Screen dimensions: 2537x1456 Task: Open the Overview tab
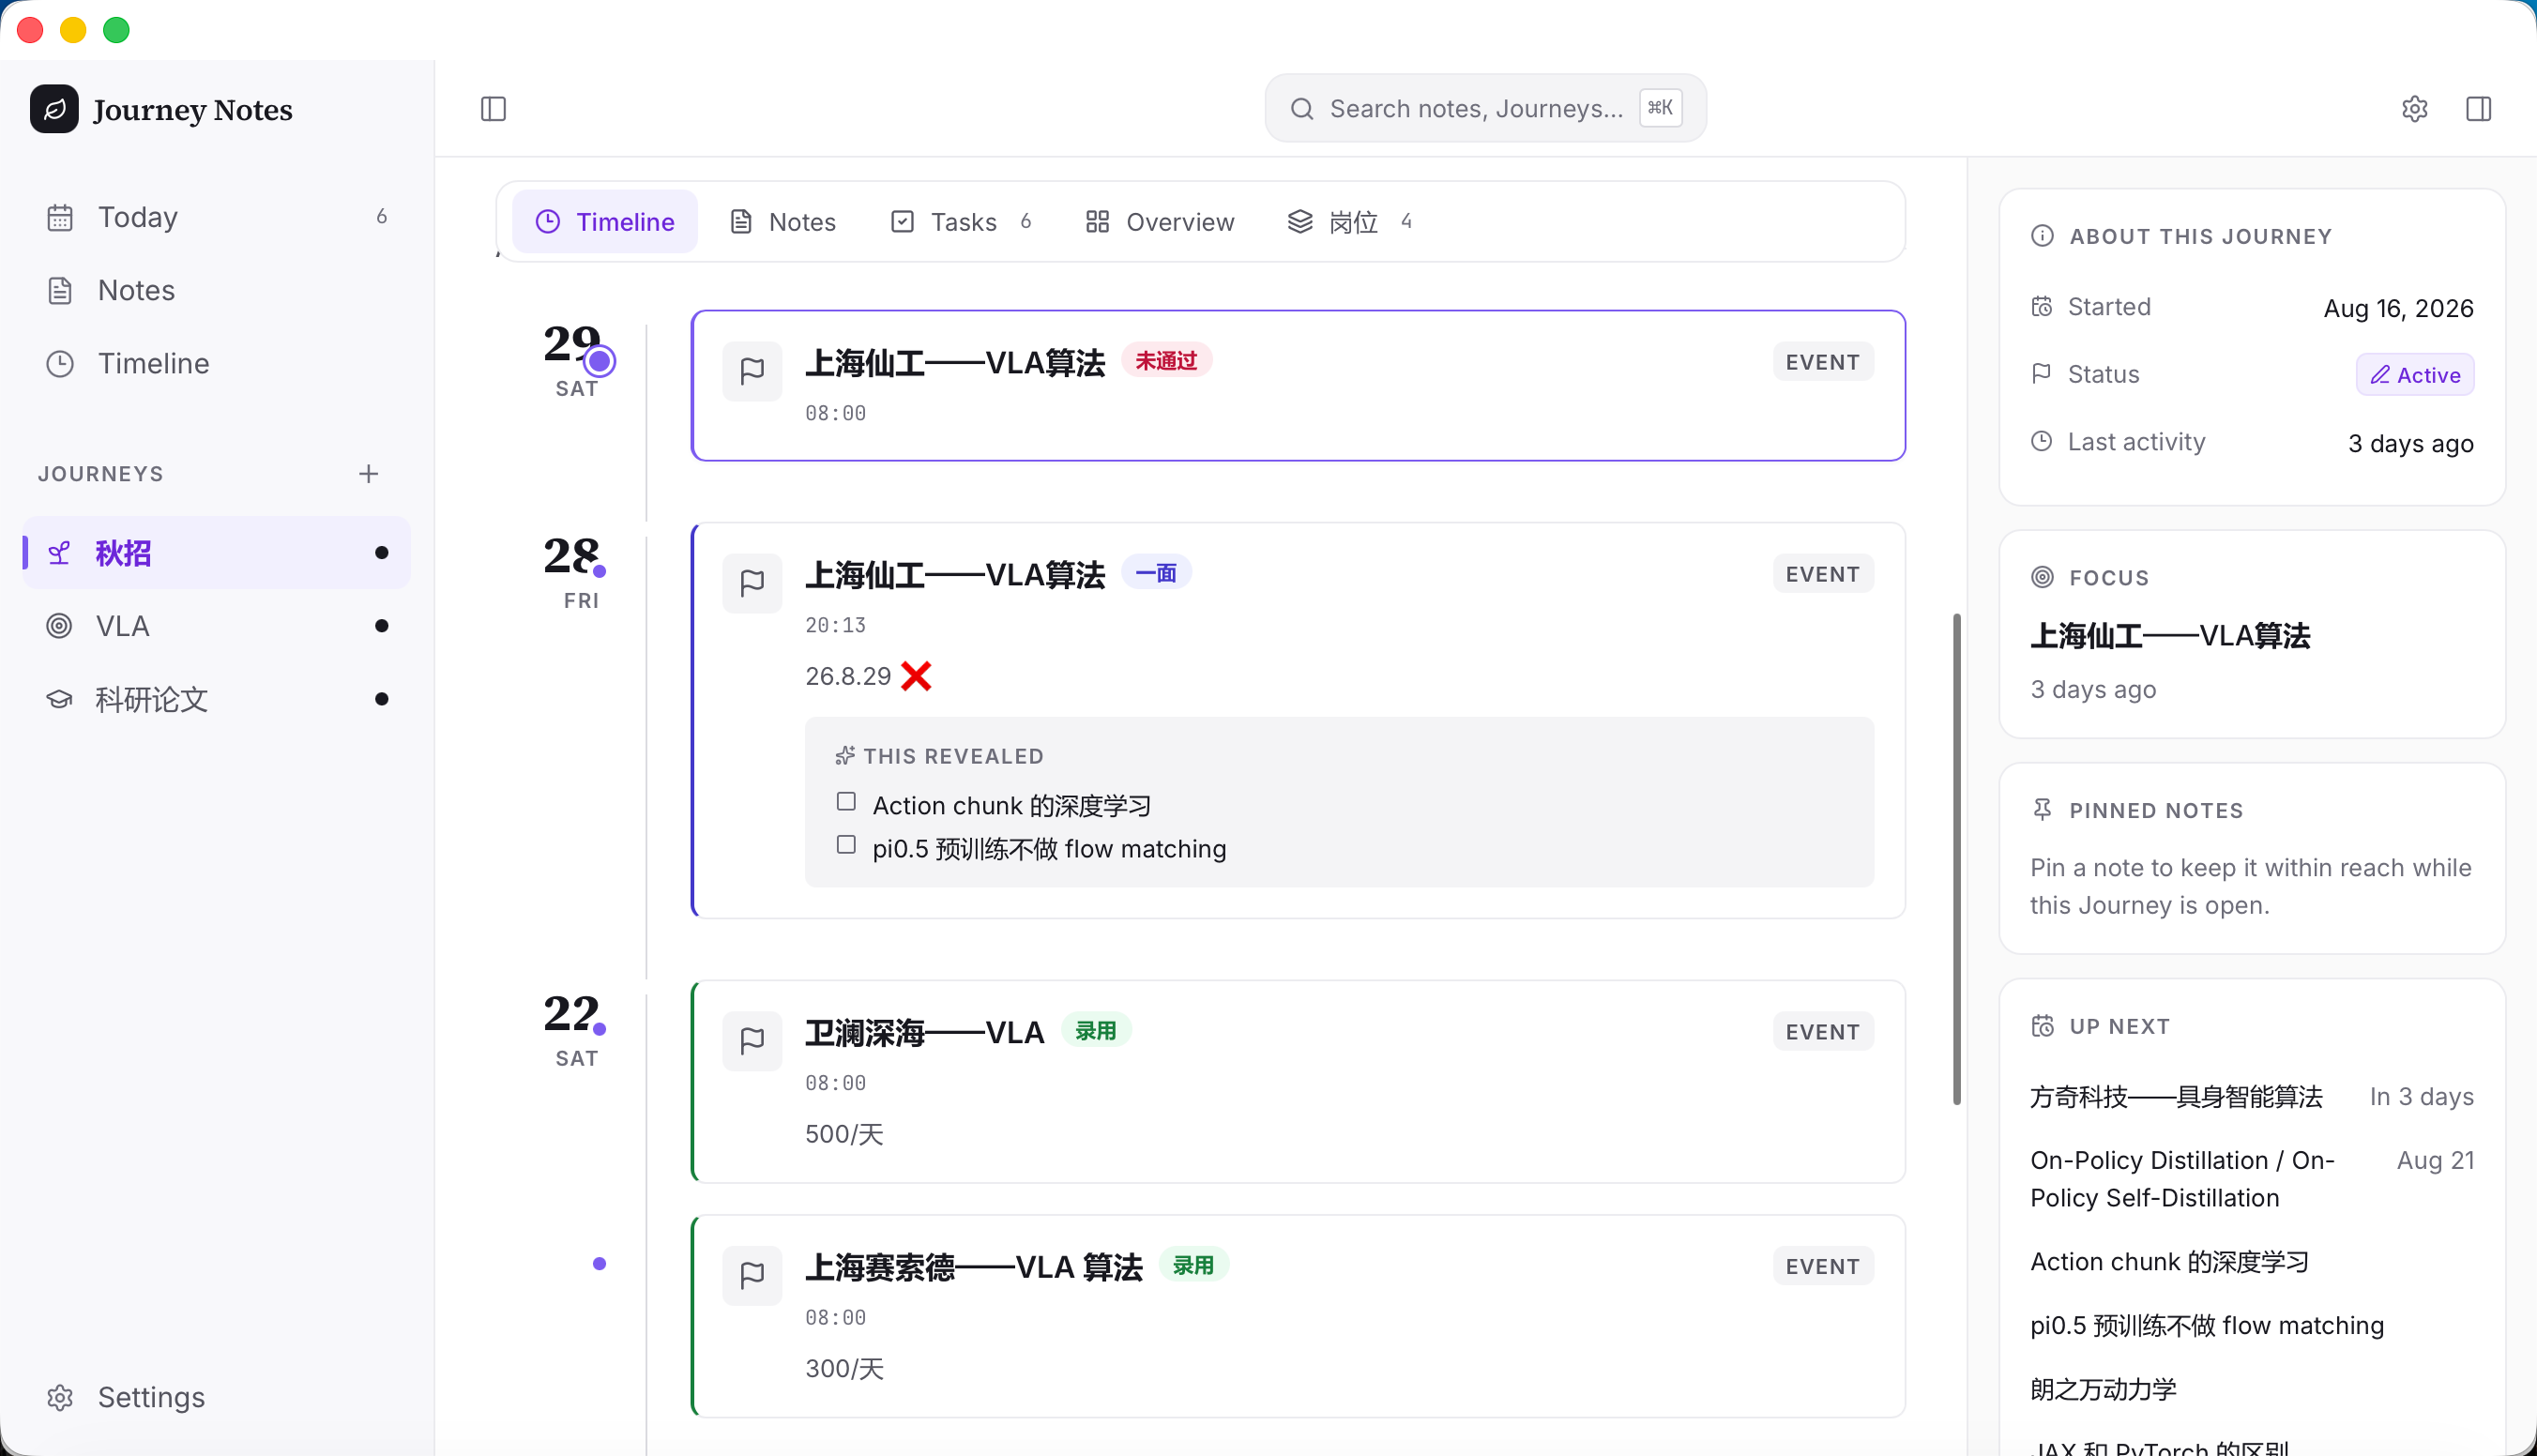pyautogui.click(x=1159, y=221)
